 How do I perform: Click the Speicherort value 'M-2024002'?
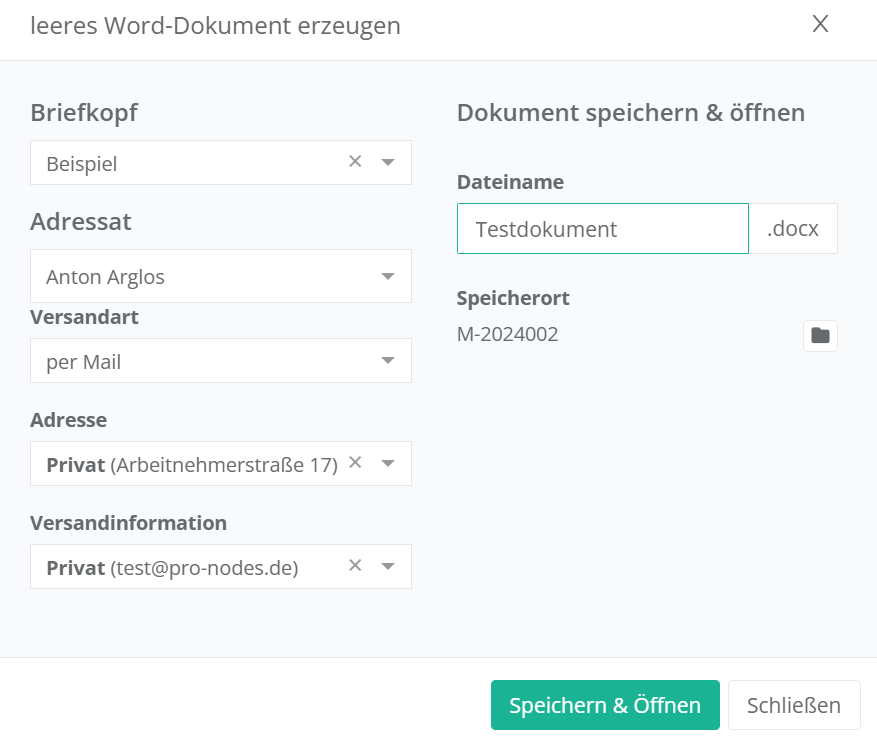tap(507, 335)
